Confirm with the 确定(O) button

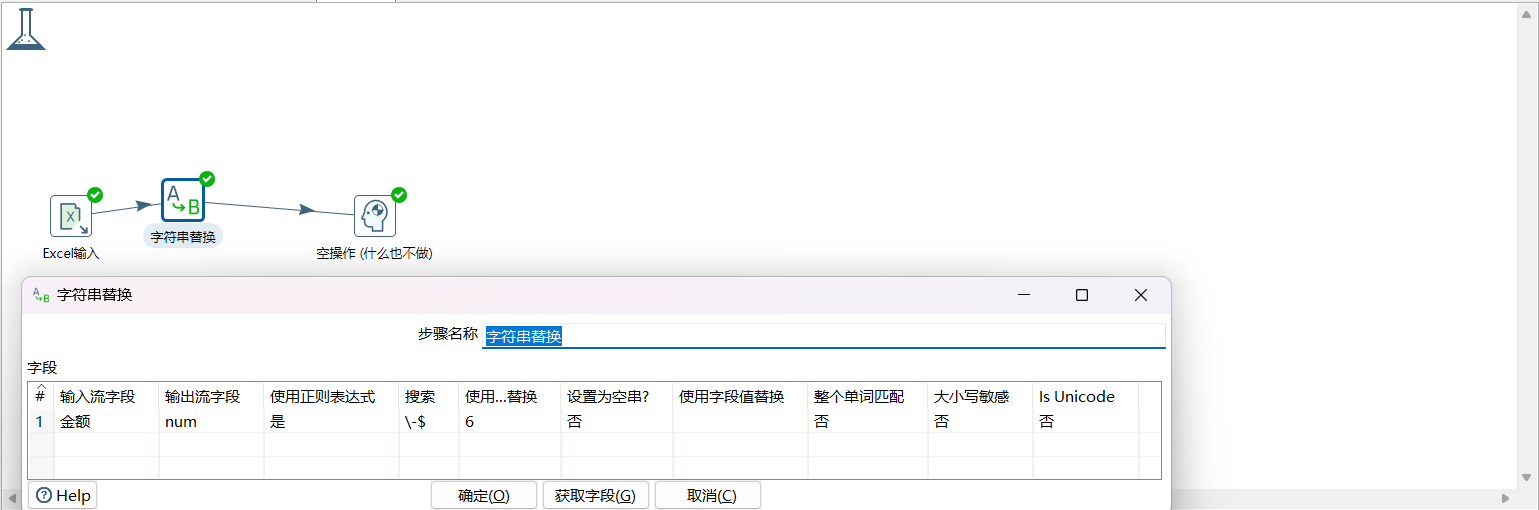point(484,495)
